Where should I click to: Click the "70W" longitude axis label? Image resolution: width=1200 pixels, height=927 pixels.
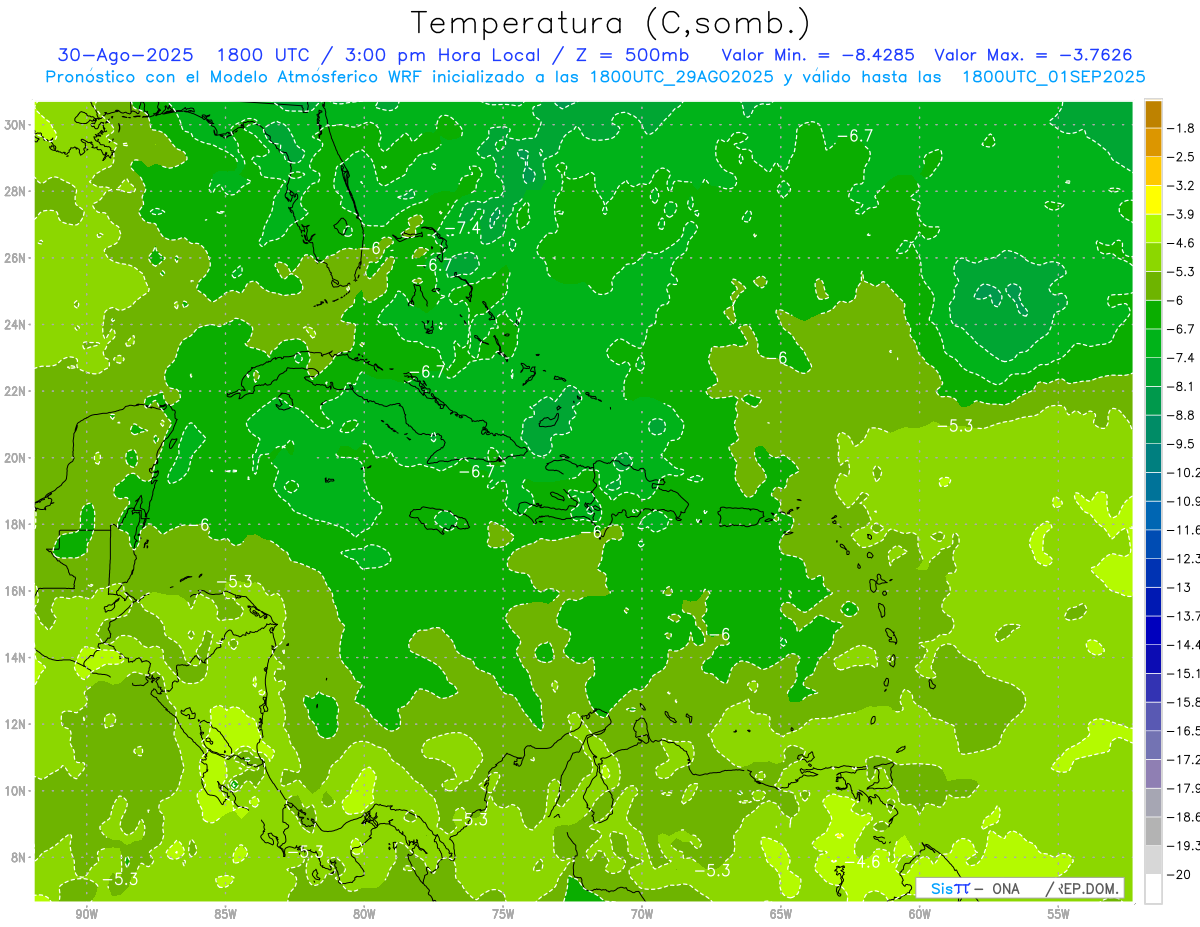[642, 914]
